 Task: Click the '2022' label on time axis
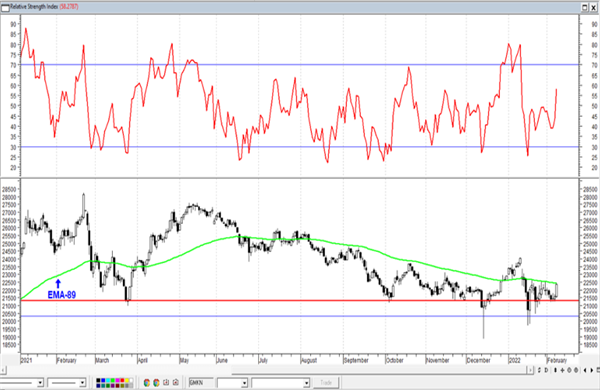point(514,361)
